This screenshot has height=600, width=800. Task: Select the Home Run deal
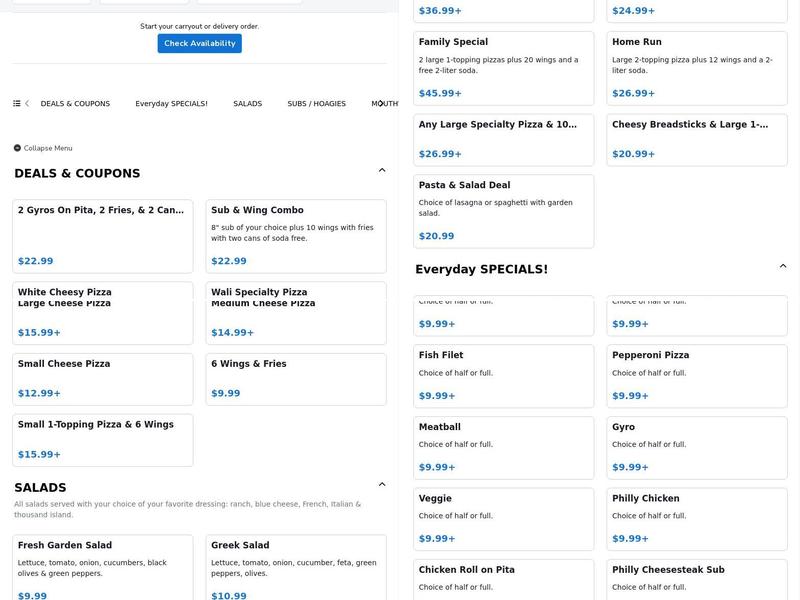[697, 68]
